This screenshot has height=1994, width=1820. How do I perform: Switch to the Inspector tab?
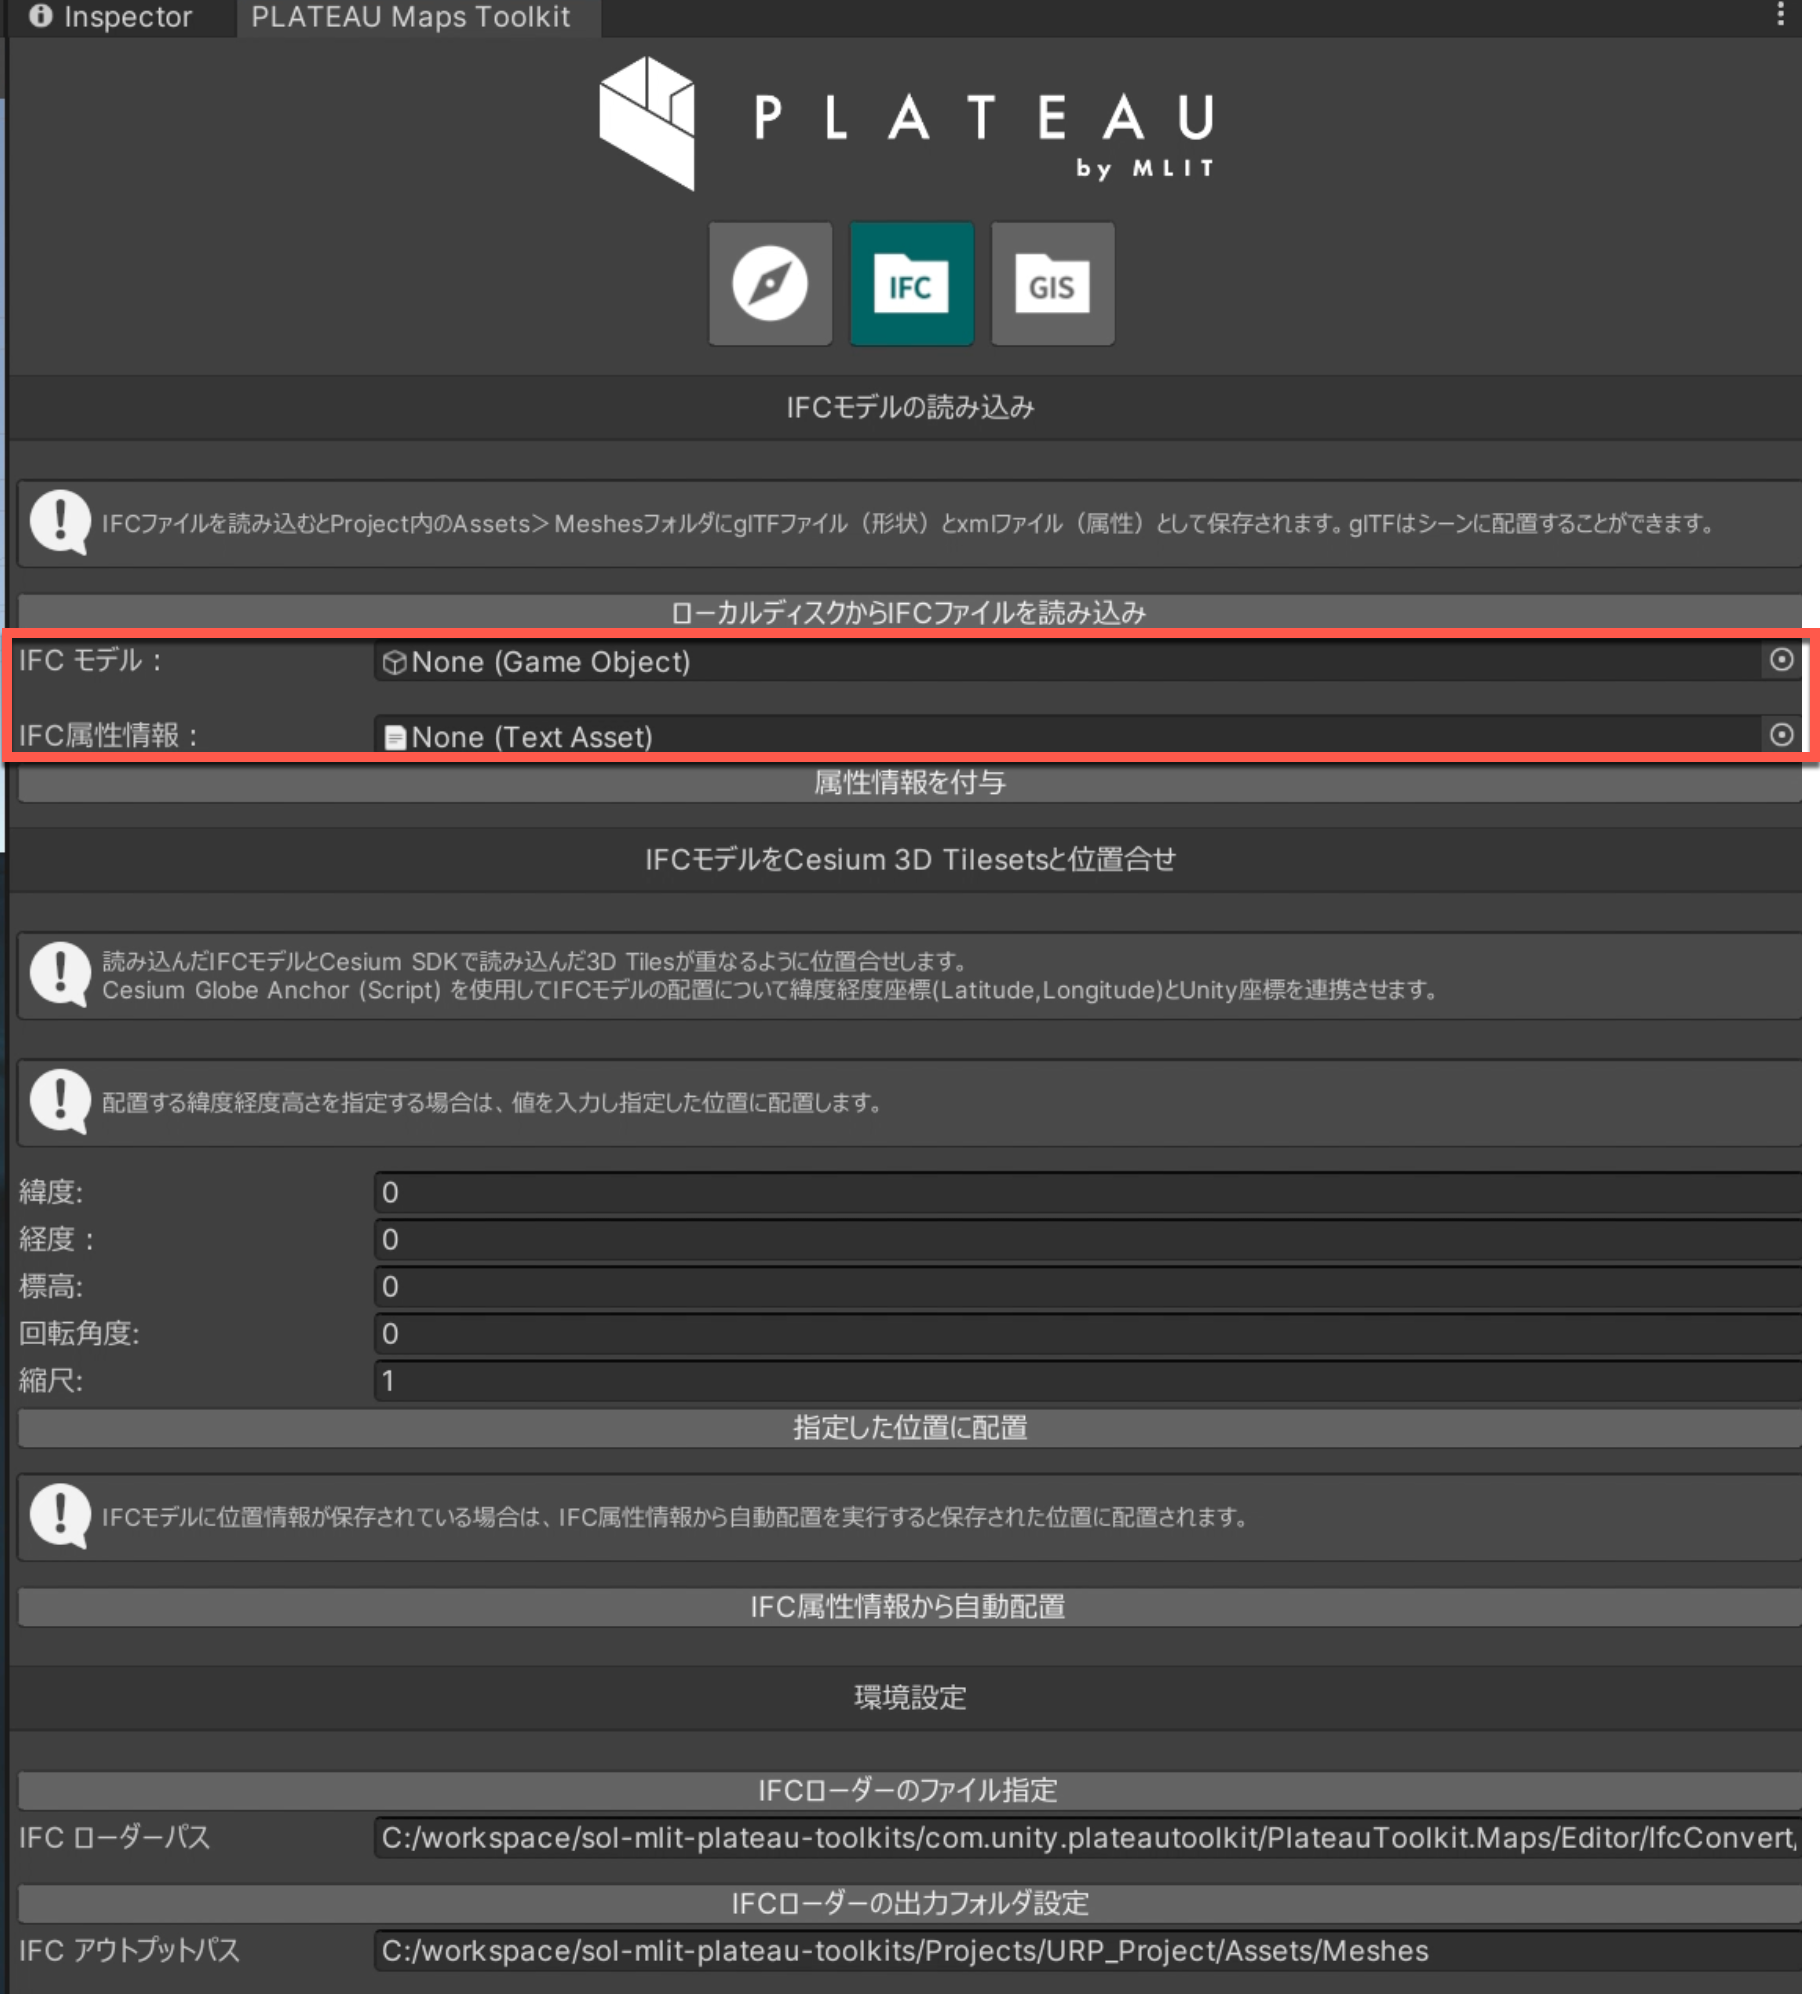pos(111,17)
